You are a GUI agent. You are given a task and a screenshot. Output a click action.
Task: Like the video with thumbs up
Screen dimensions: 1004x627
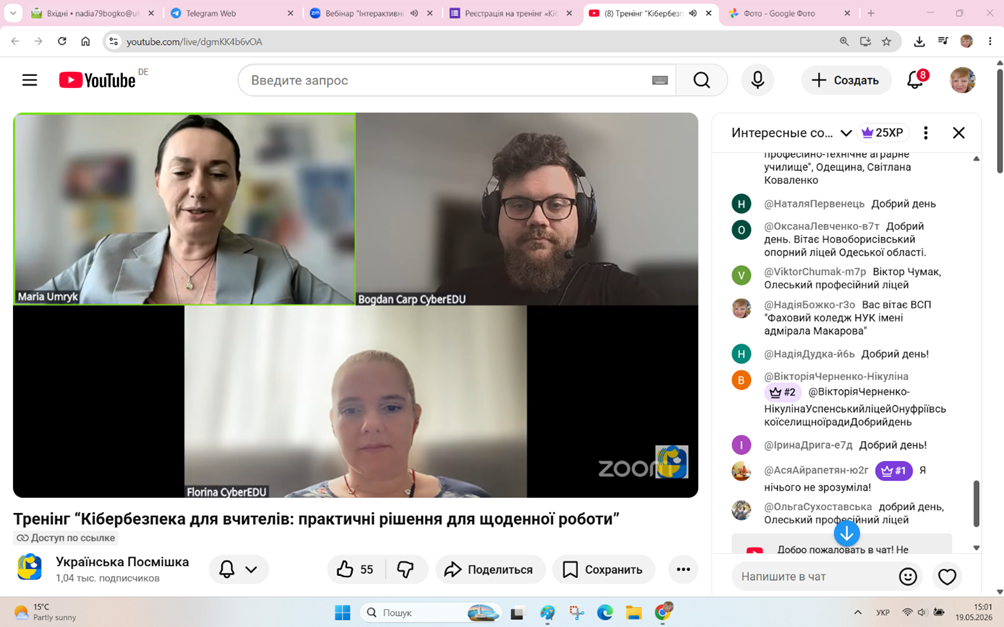point(357,569)
